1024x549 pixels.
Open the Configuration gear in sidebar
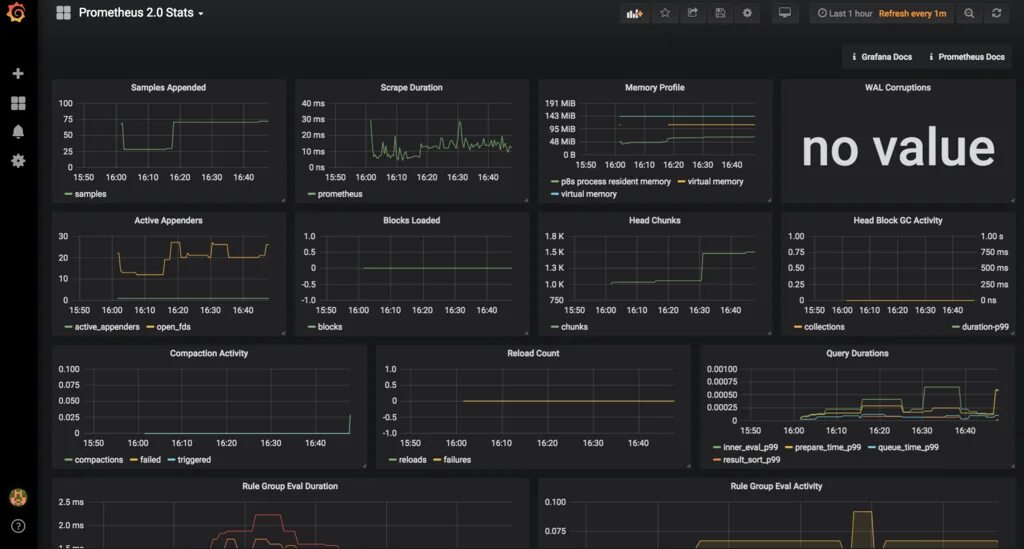click(x=18, y=161)
